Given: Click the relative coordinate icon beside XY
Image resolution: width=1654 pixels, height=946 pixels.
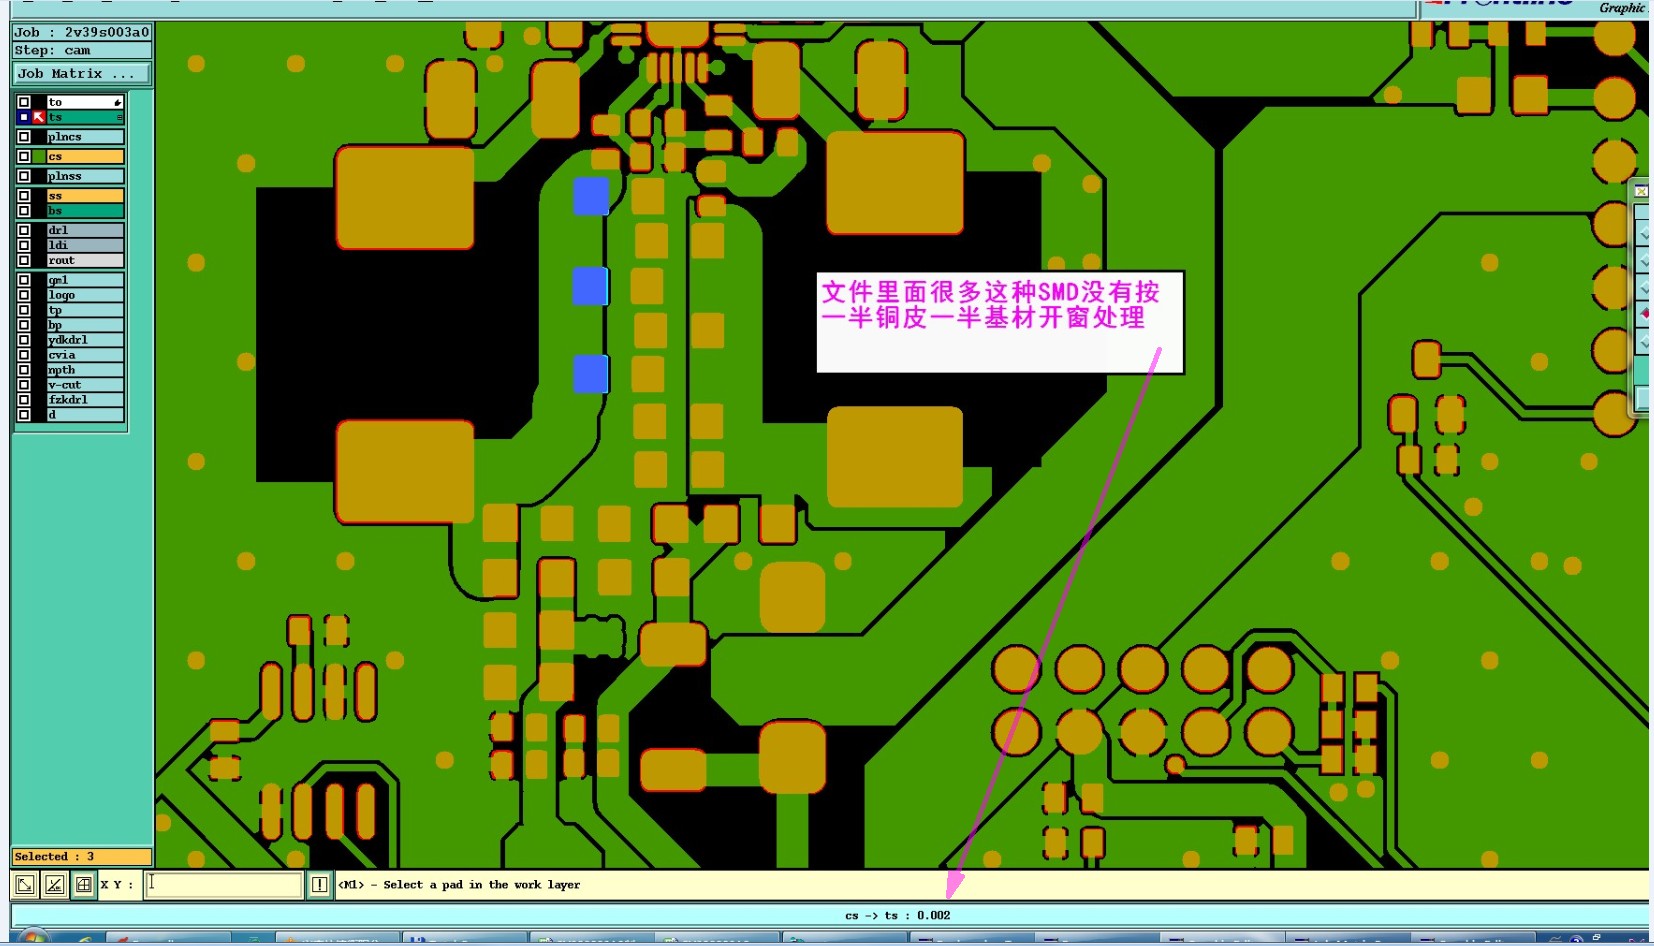Looking at the screenshot, I should pyautogui.click(x=55, y=885).
